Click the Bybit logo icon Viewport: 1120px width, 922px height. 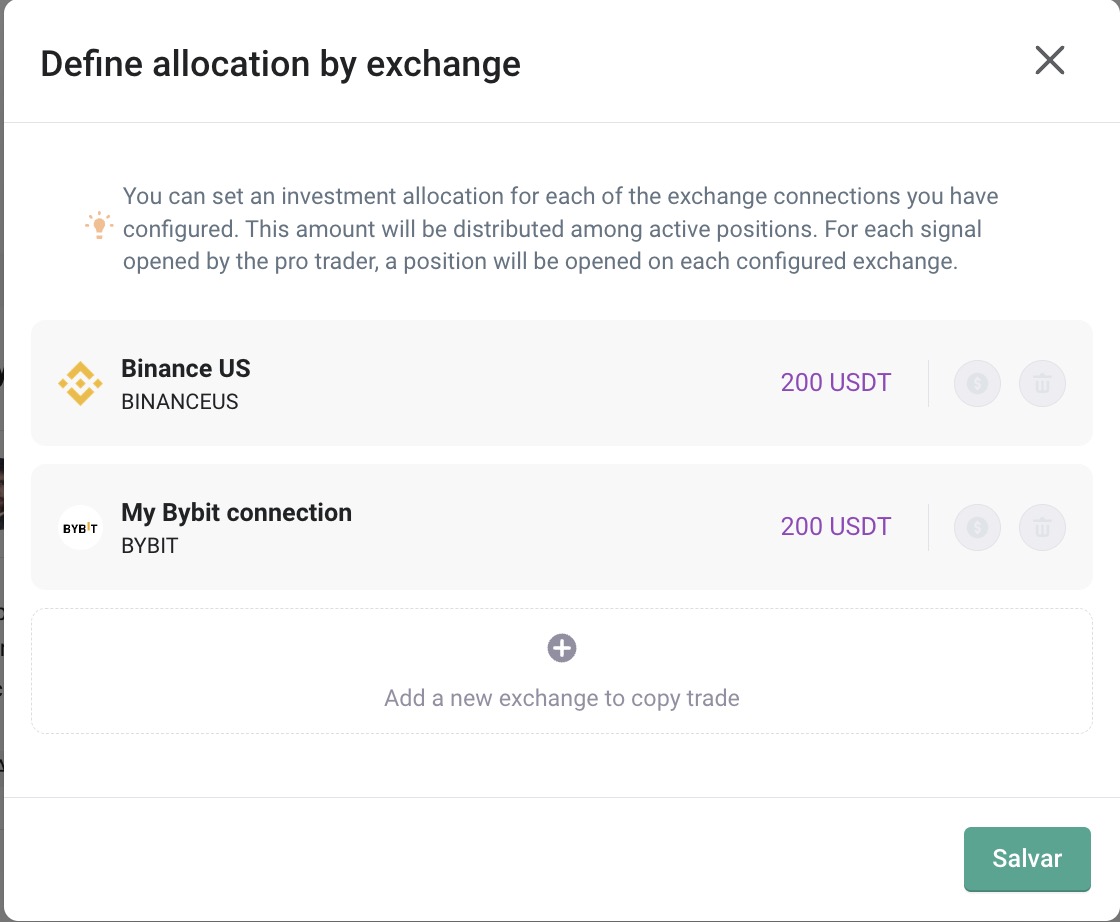pos(80,528)
